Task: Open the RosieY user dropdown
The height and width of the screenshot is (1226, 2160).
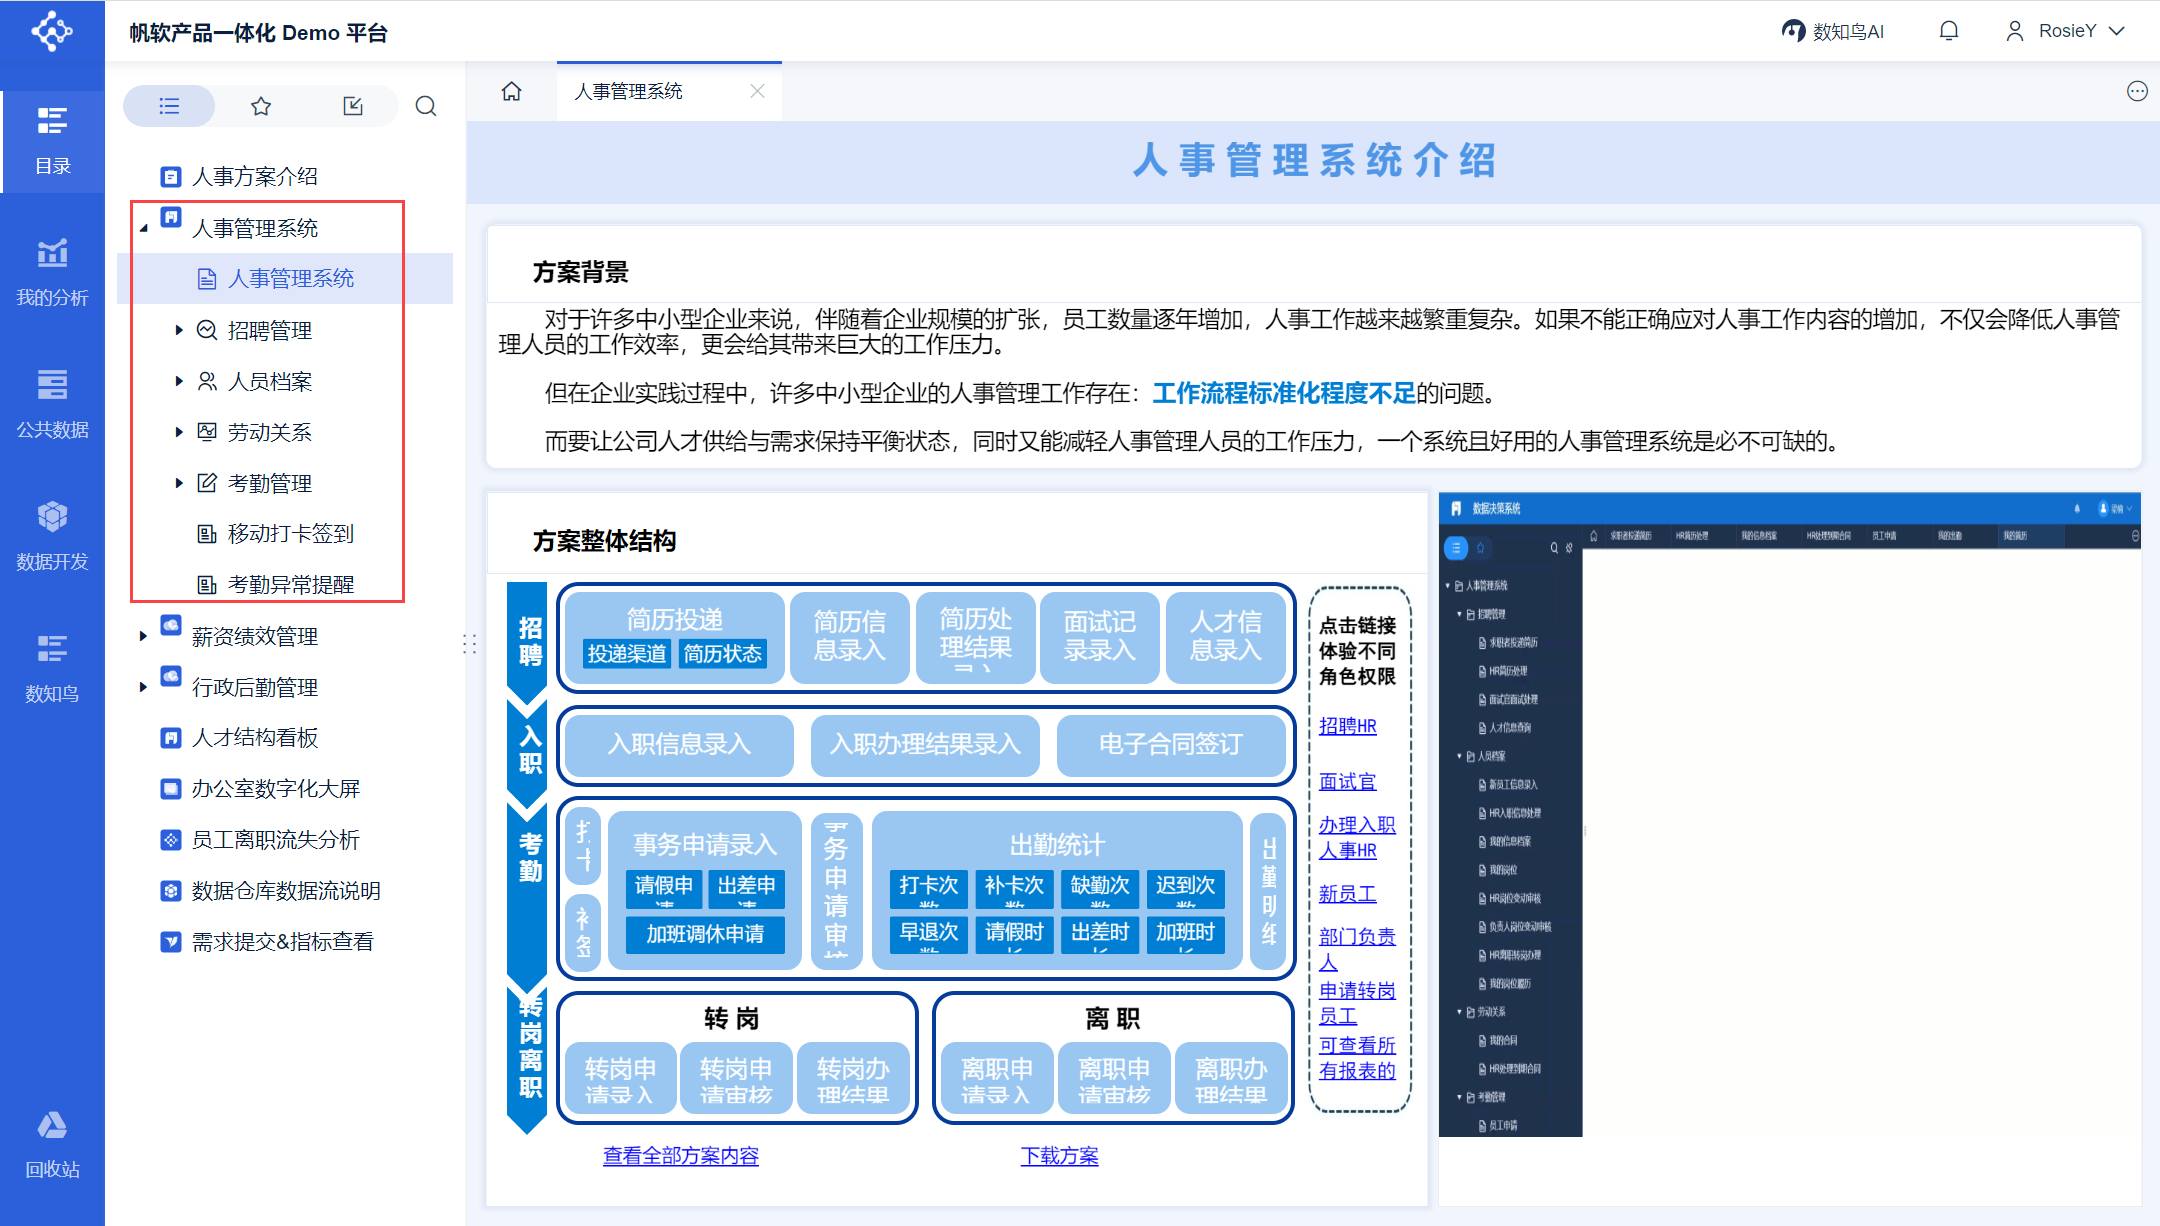Action: click(2065, 31)
